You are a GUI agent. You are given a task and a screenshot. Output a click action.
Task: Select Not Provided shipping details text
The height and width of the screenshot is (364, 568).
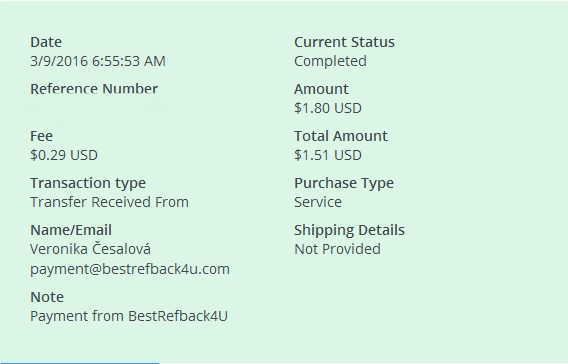pos(337,249)
